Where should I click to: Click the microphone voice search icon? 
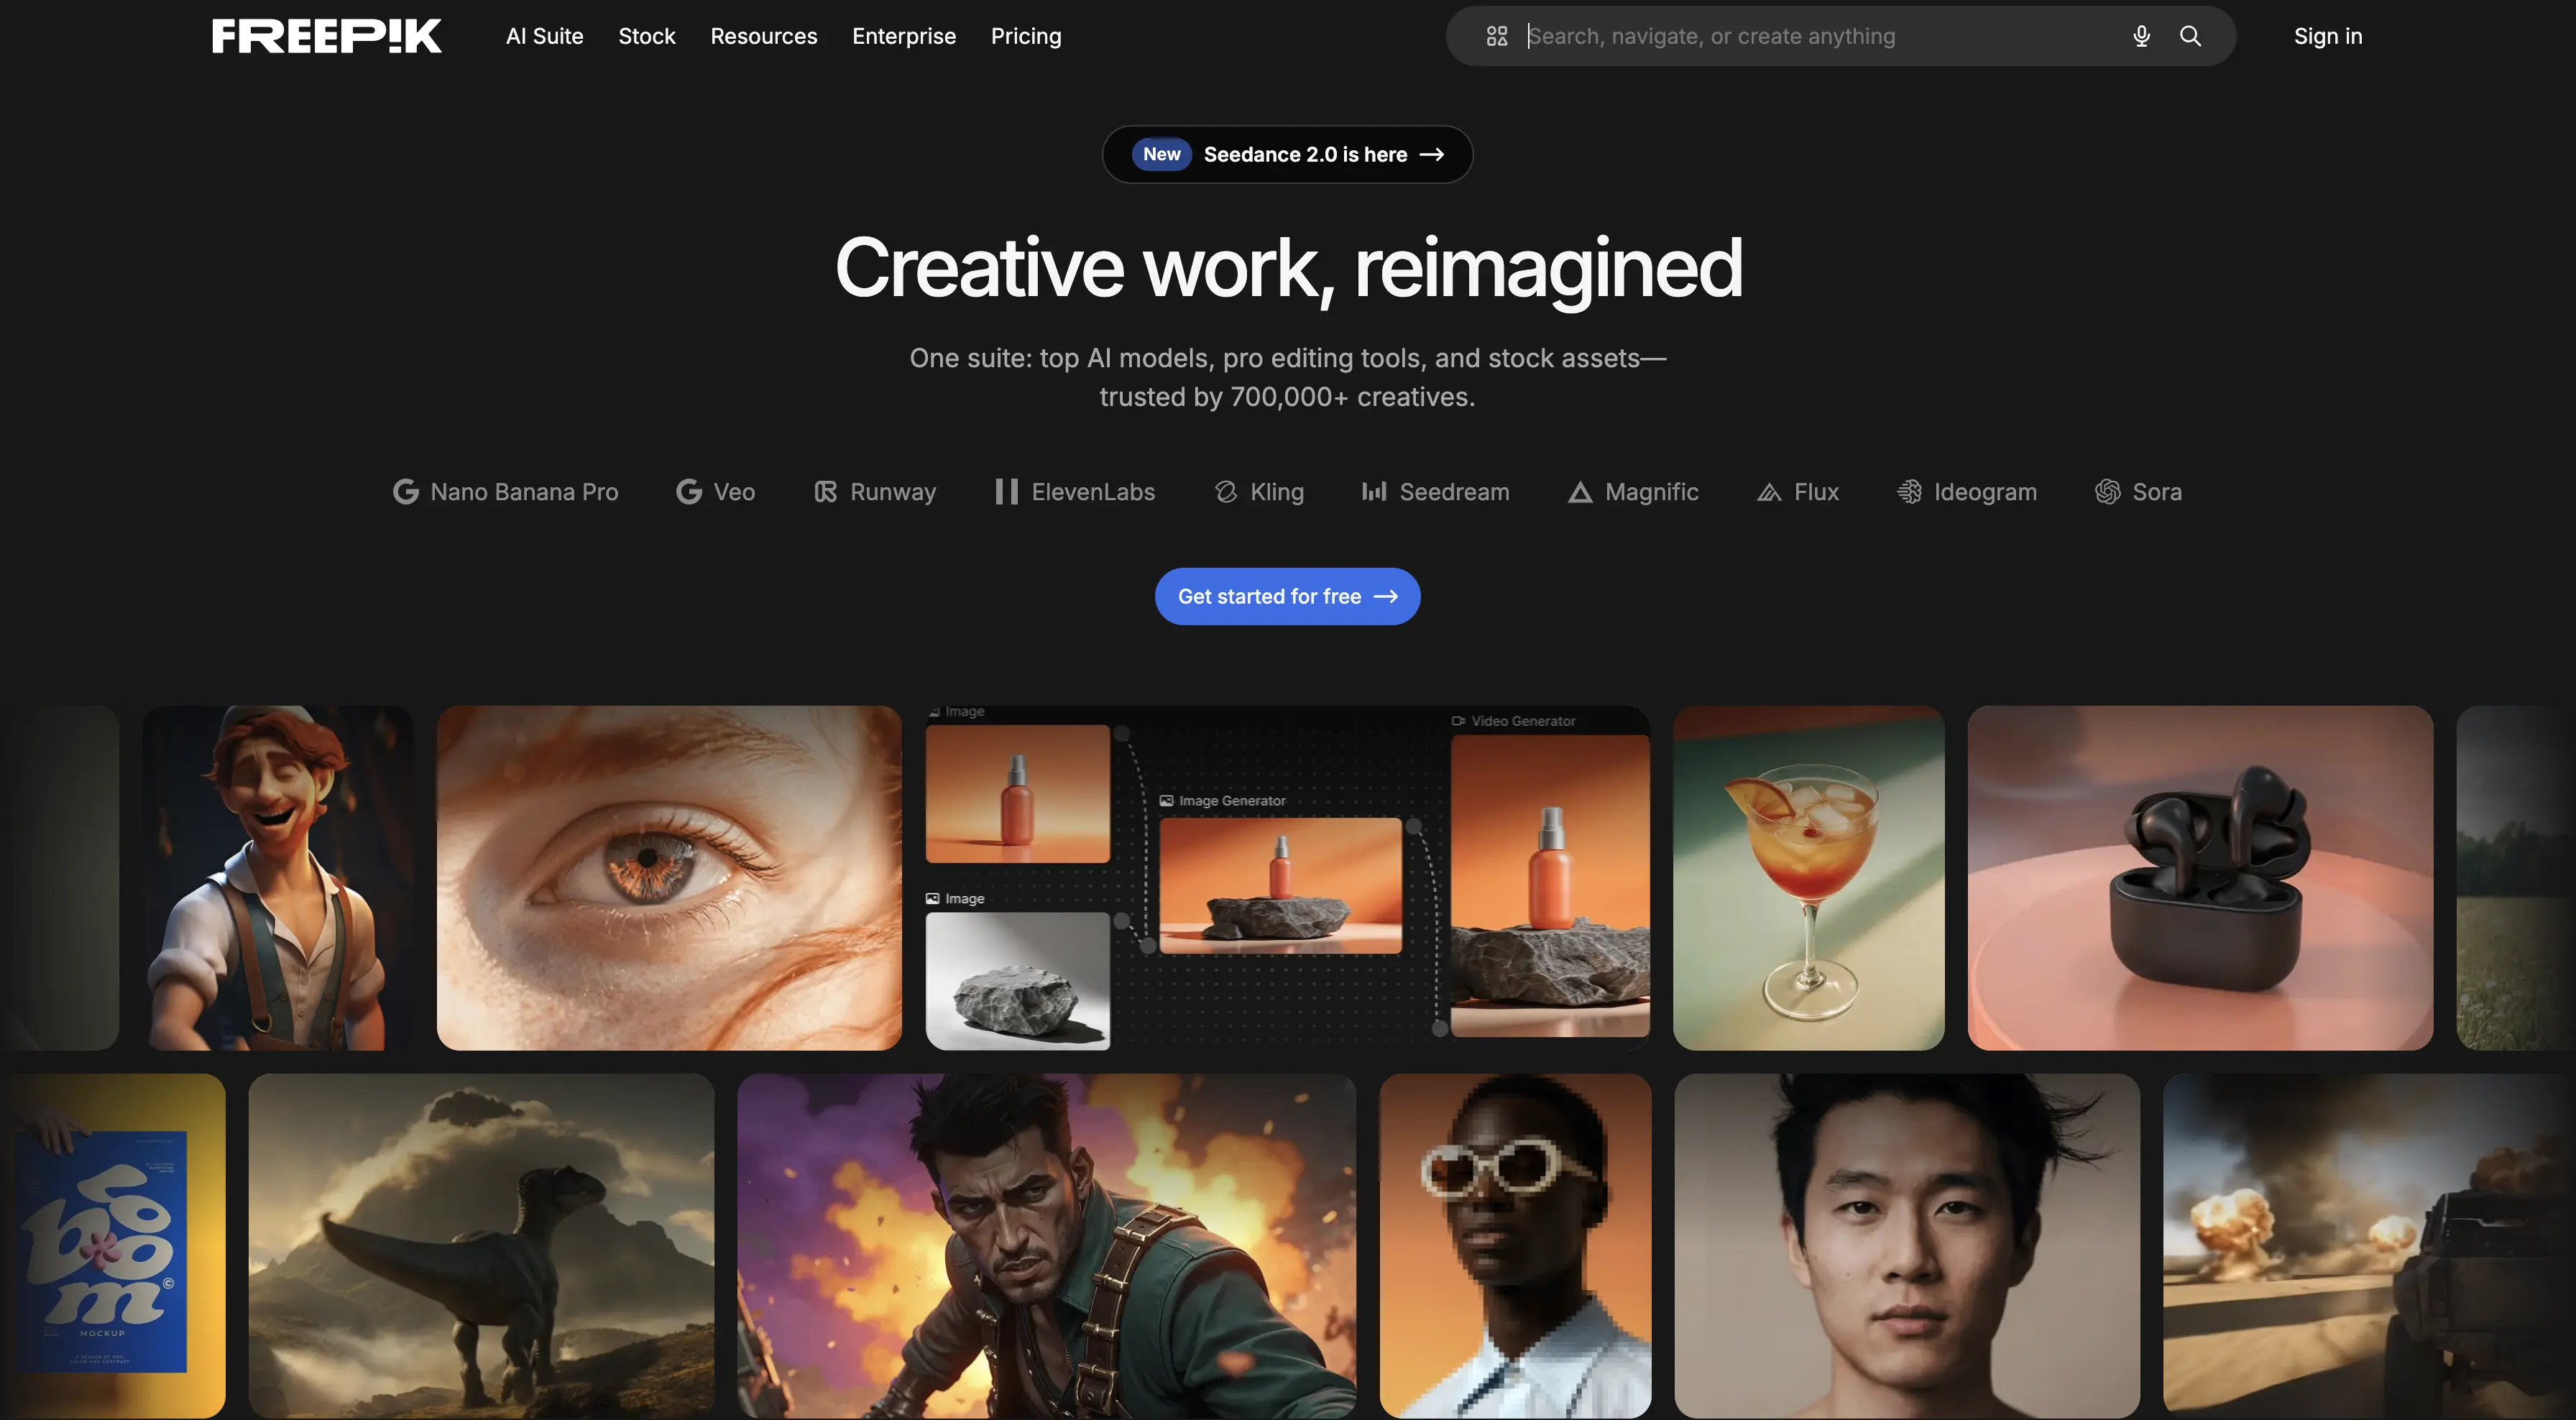tap(2141, 36)
